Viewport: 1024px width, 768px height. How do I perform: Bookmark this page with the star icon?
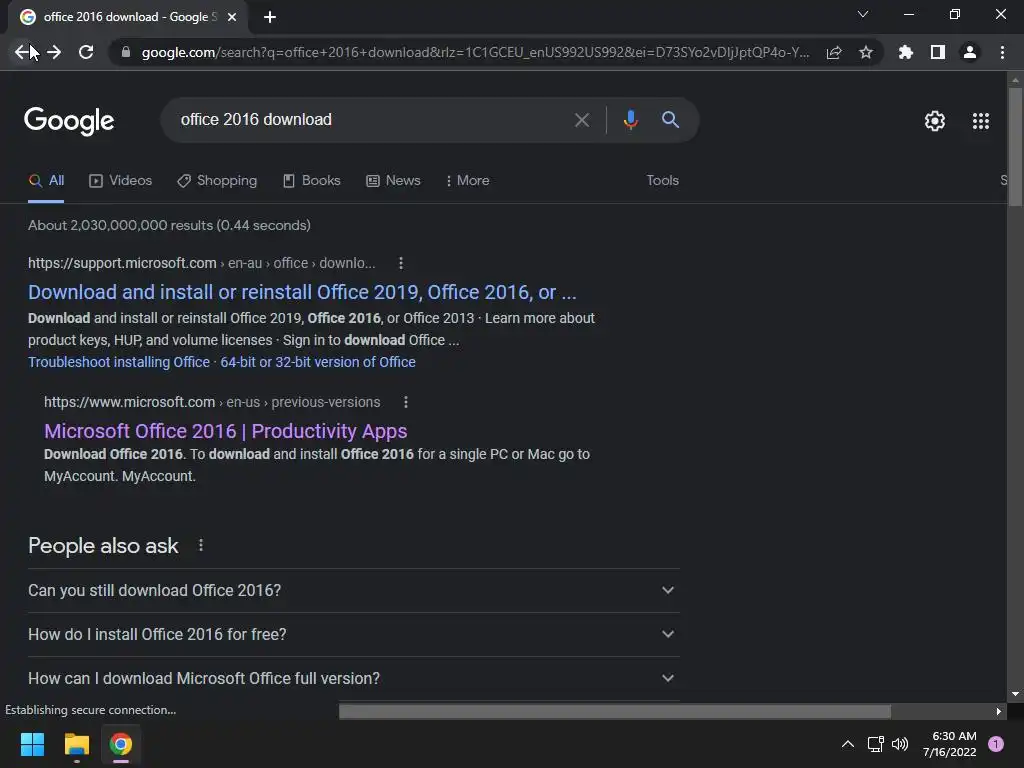pyautogui.click(x=866, y=52)
